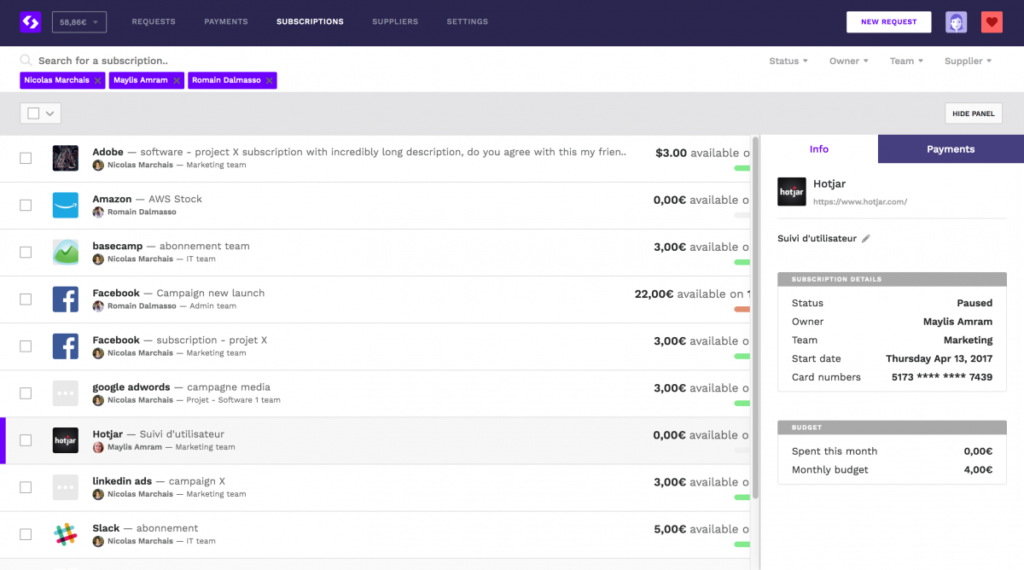Screen dimensions: 1024x570
Task: Click the Amazon subscription logo
Action: point(65,205)
